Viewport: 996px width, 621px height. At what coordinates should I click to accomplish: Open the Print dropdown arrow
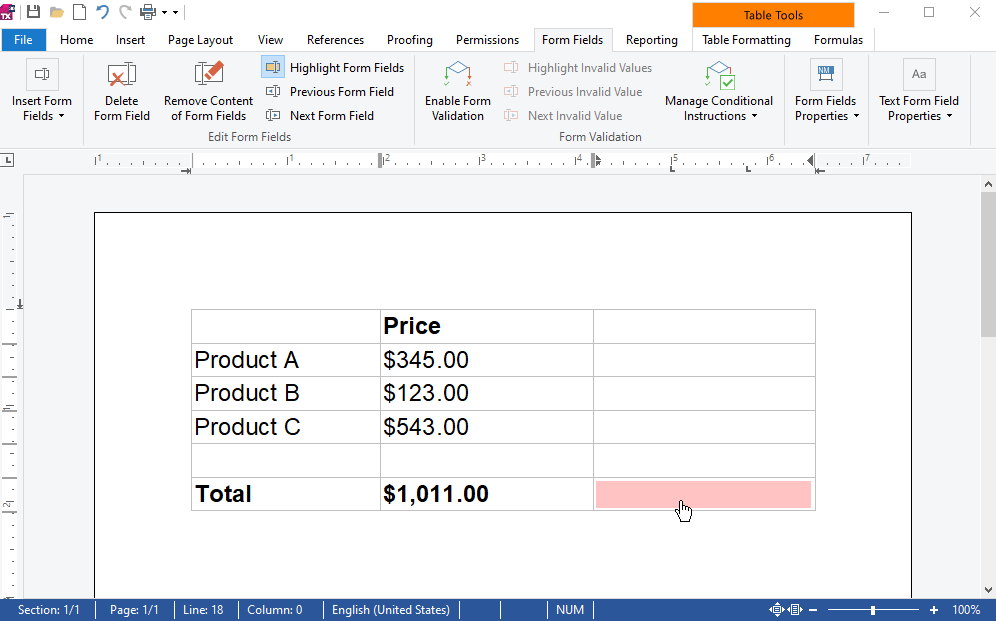[x=164, y=12]
